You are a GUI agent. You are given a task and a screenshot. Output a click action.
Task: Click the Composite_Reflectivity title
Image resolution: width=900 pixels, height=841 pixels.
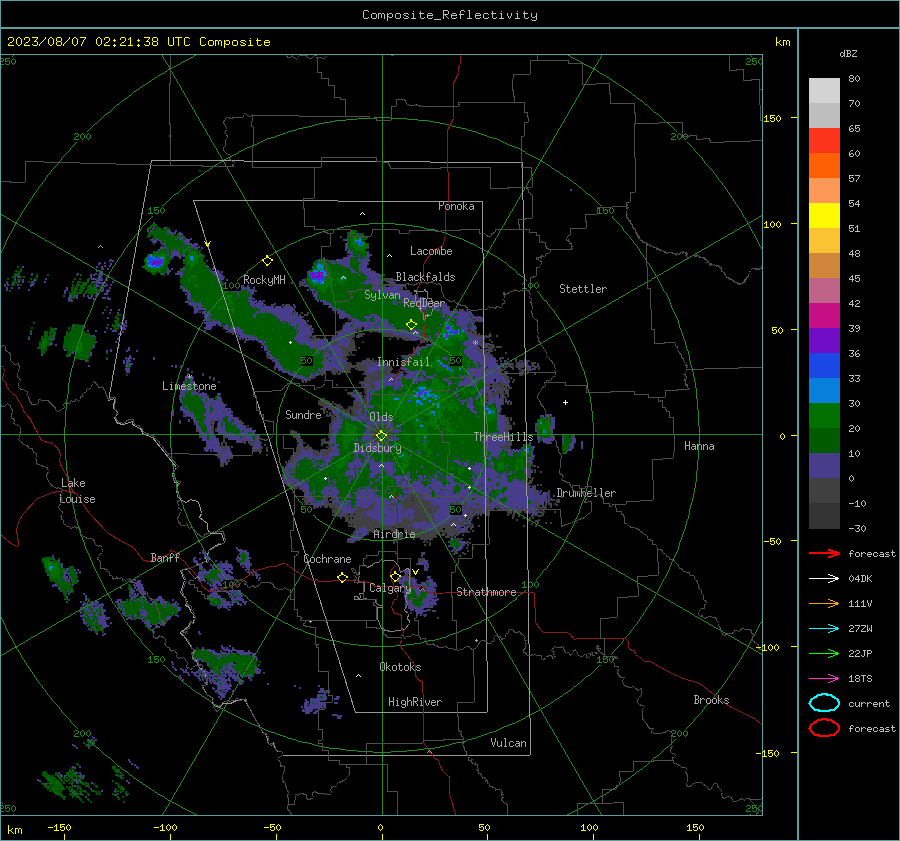450,15
